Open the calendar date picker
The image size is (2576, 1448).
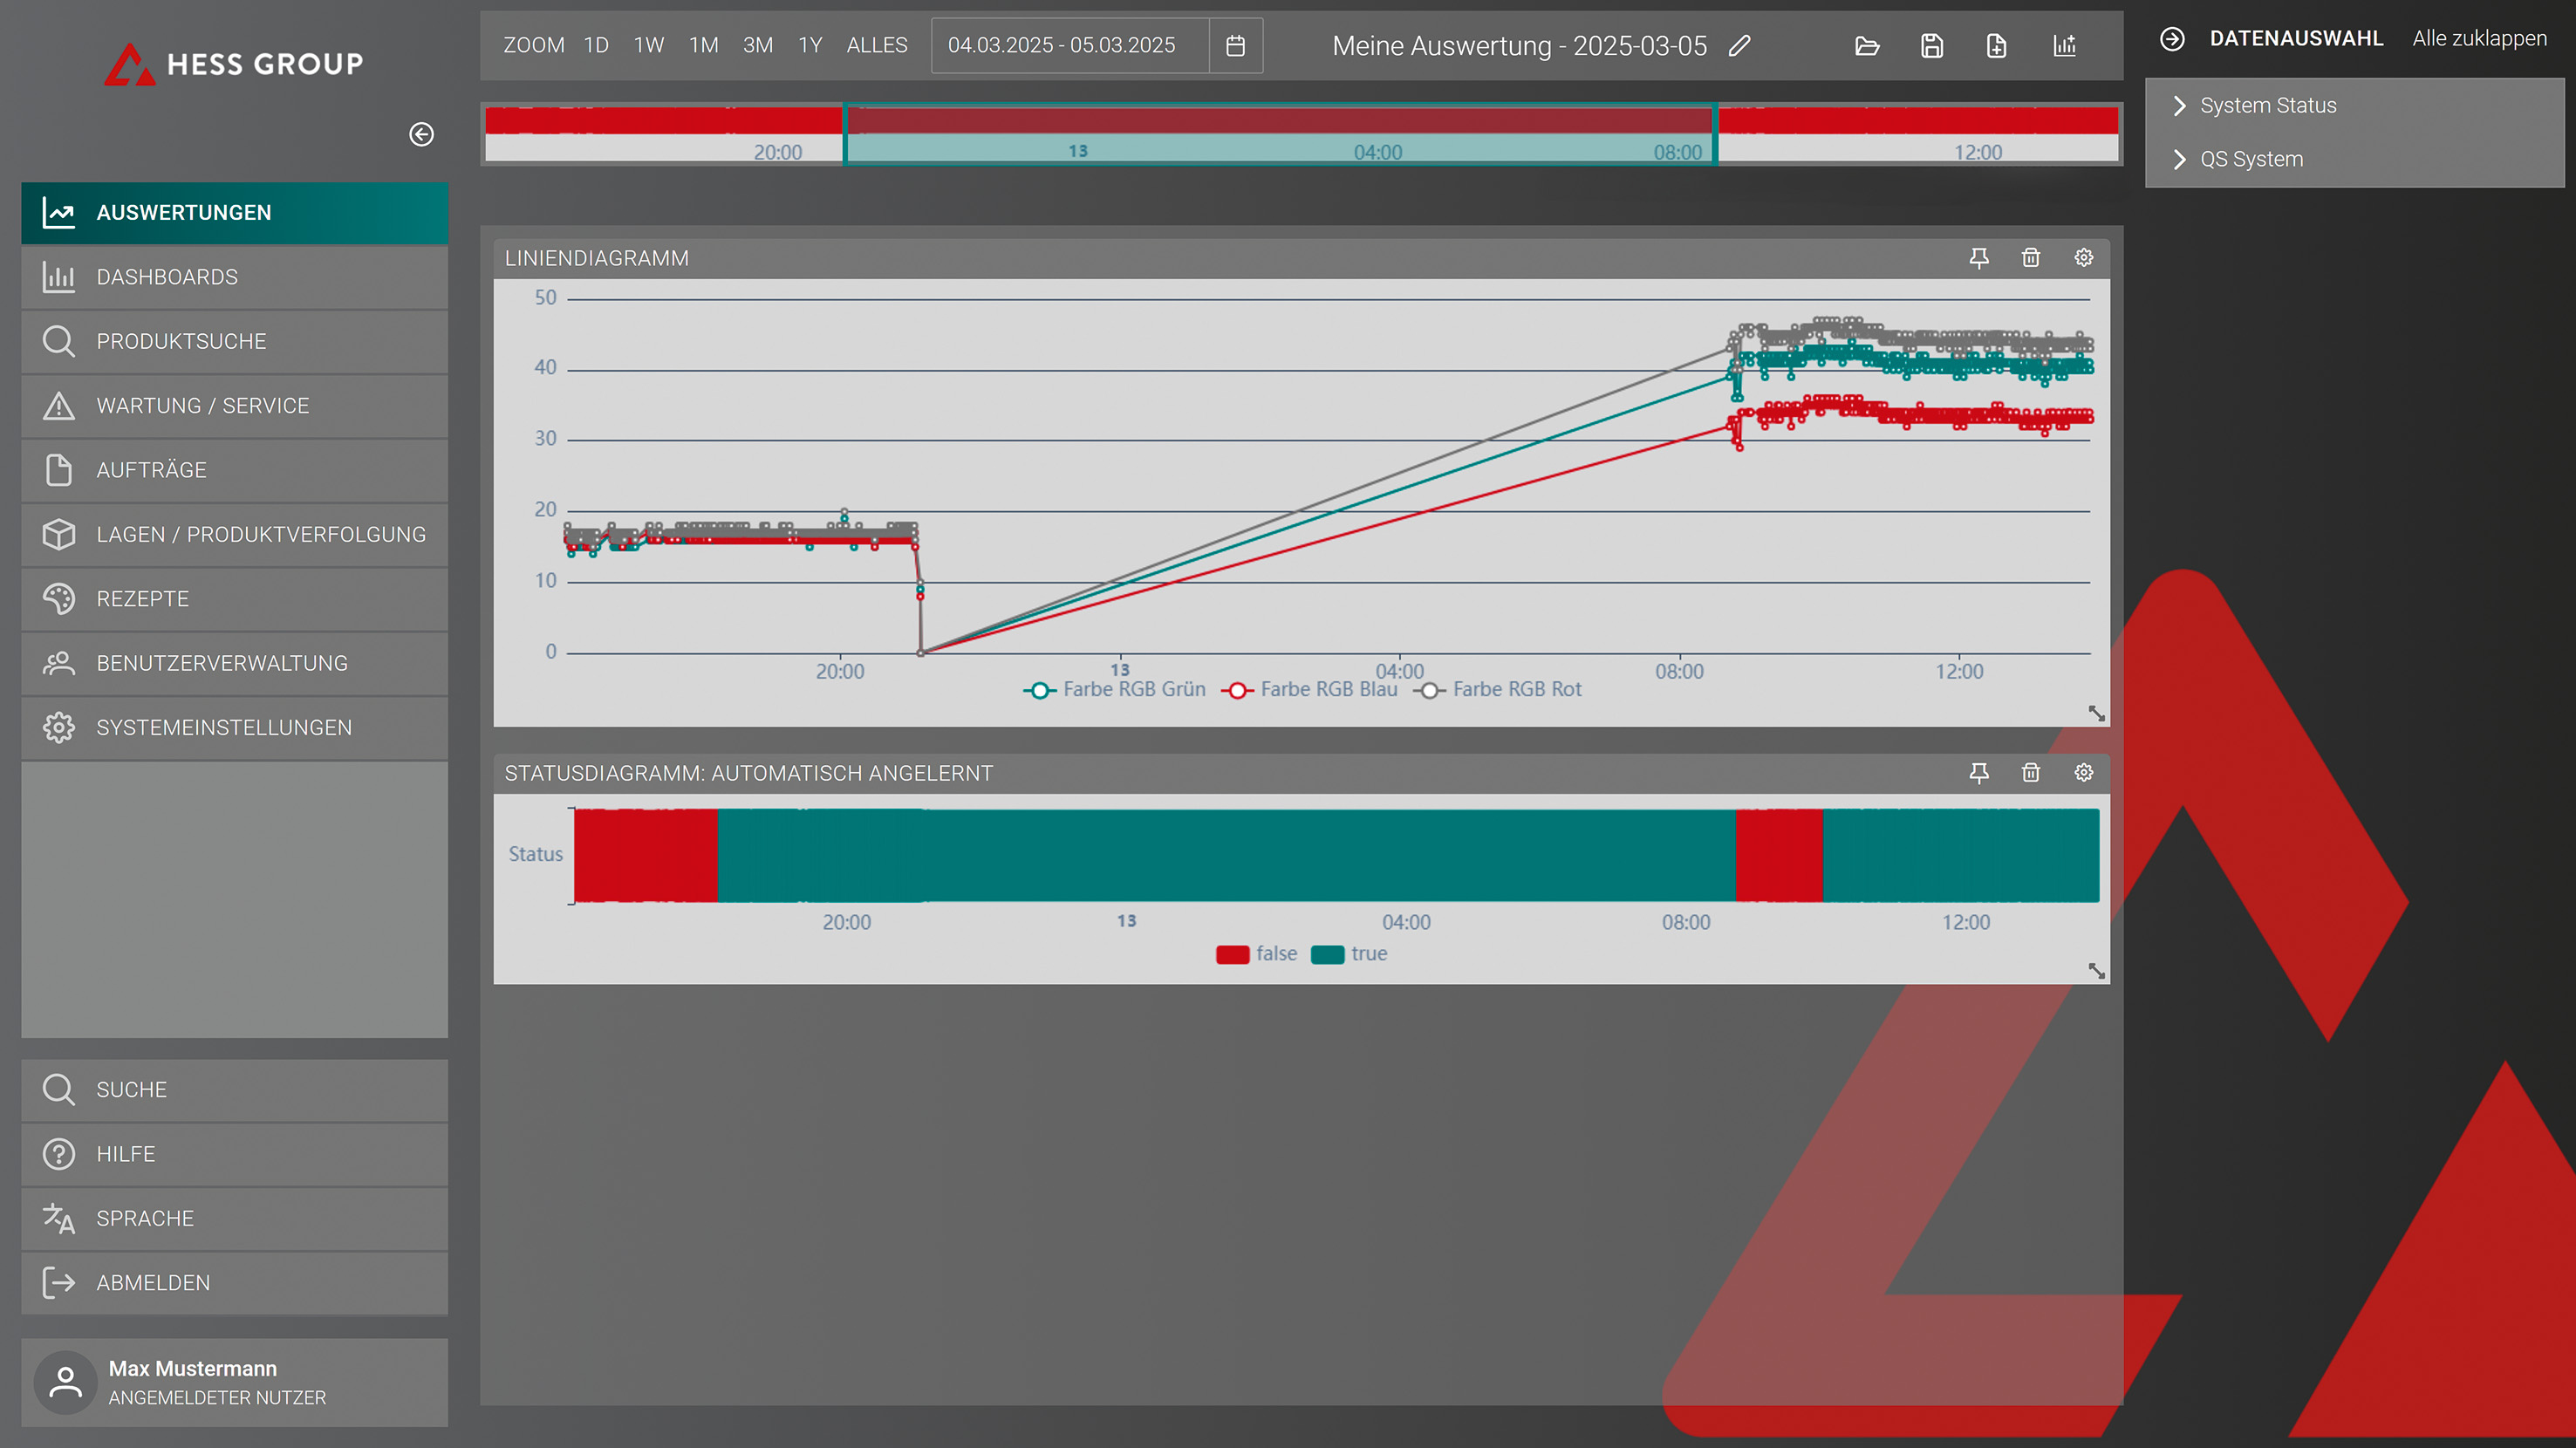pos(1235,46)
